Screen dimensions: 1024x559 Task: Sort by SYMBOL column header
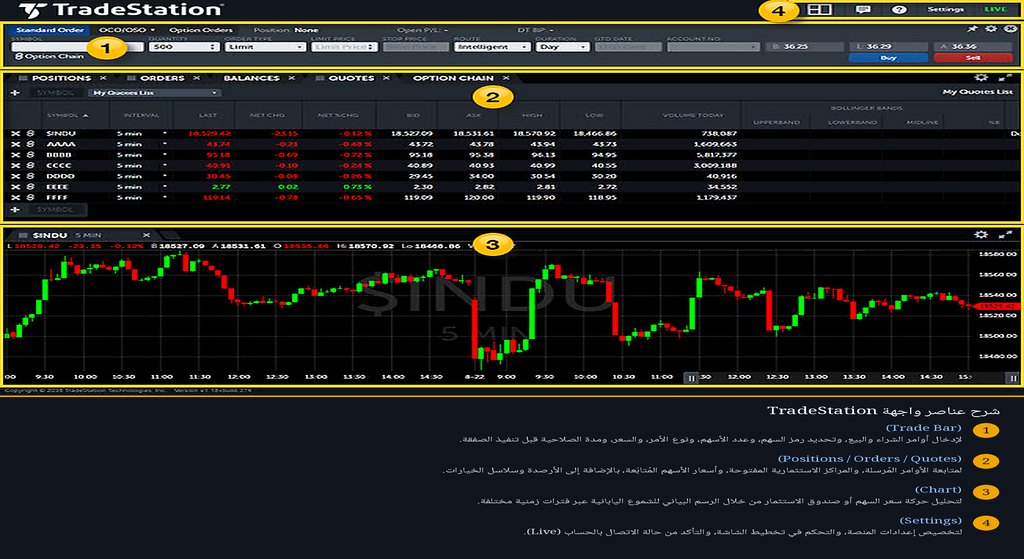pyautogui.click(x=67, y=115)
